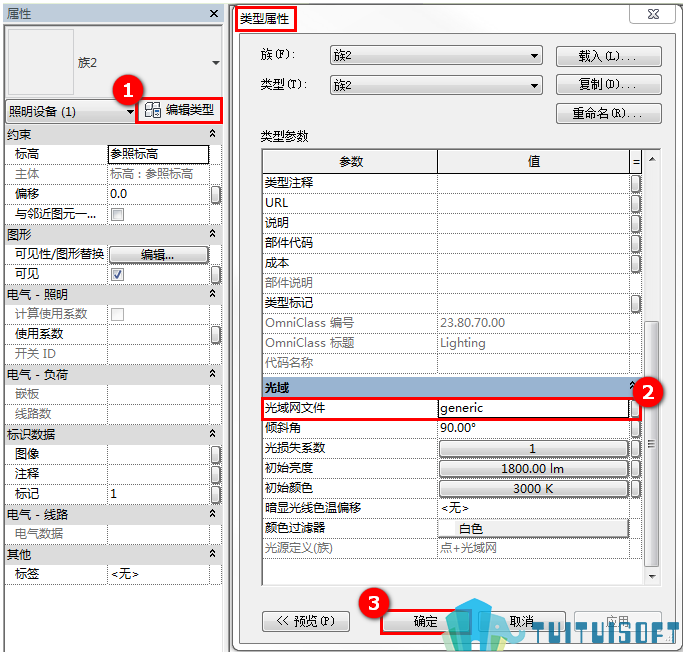Open the 颜色过滤器 白色 color swatch
This screenshot has width=686, height=654.
(533, 528)
